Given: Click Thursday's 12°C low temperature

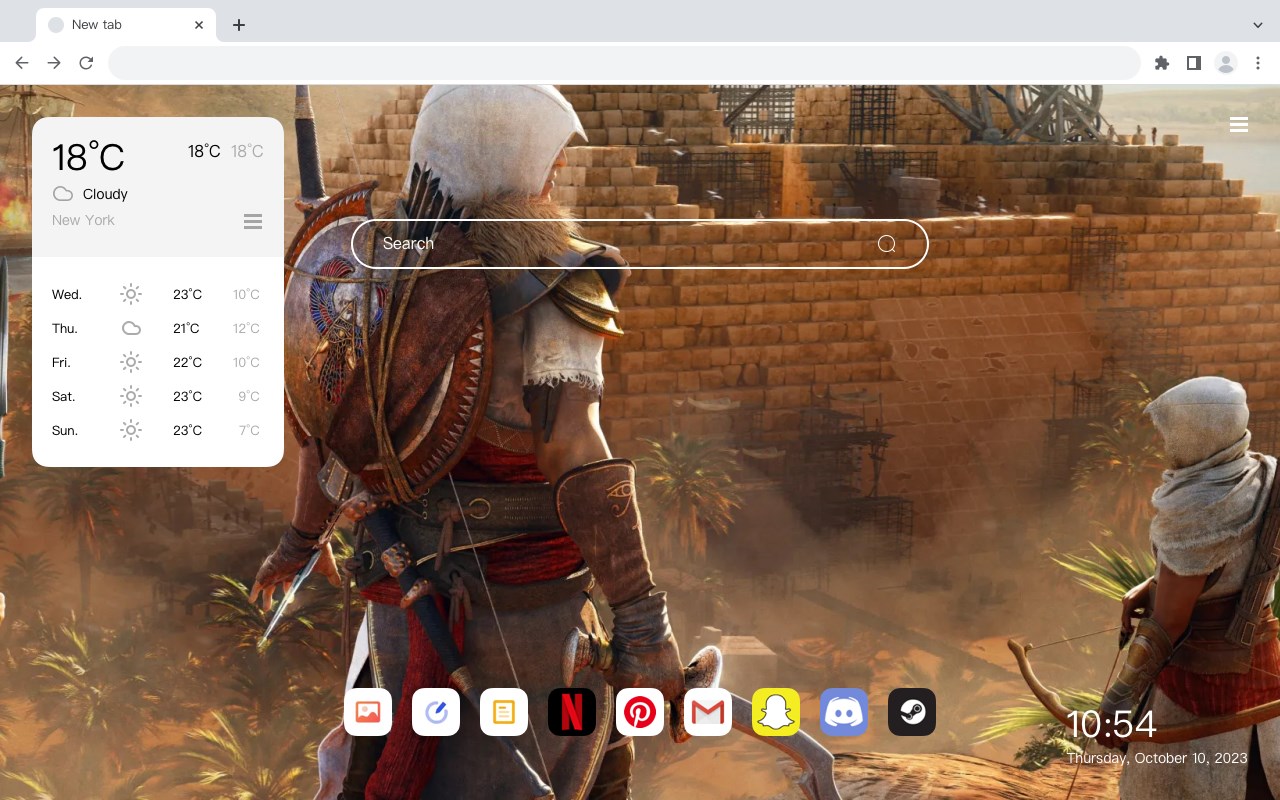Looking at the screenshot, I should click(247, 328).
